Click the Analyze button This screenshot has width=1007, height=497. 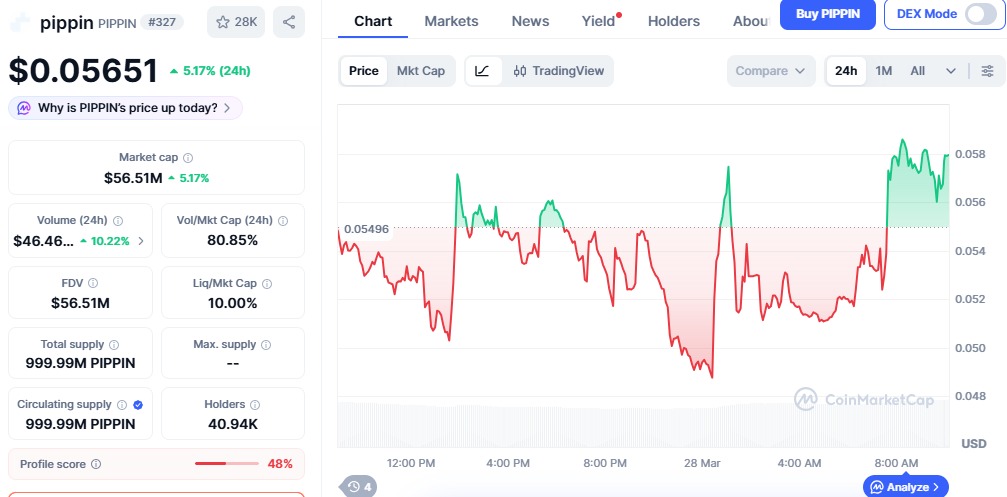(x=906, y=487)
